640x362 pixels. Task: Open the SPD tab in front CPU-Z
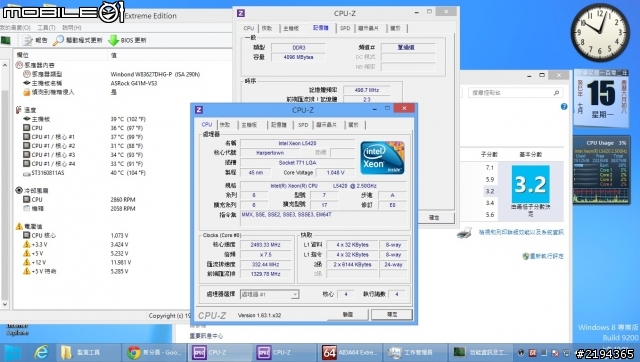pos(303,124)
